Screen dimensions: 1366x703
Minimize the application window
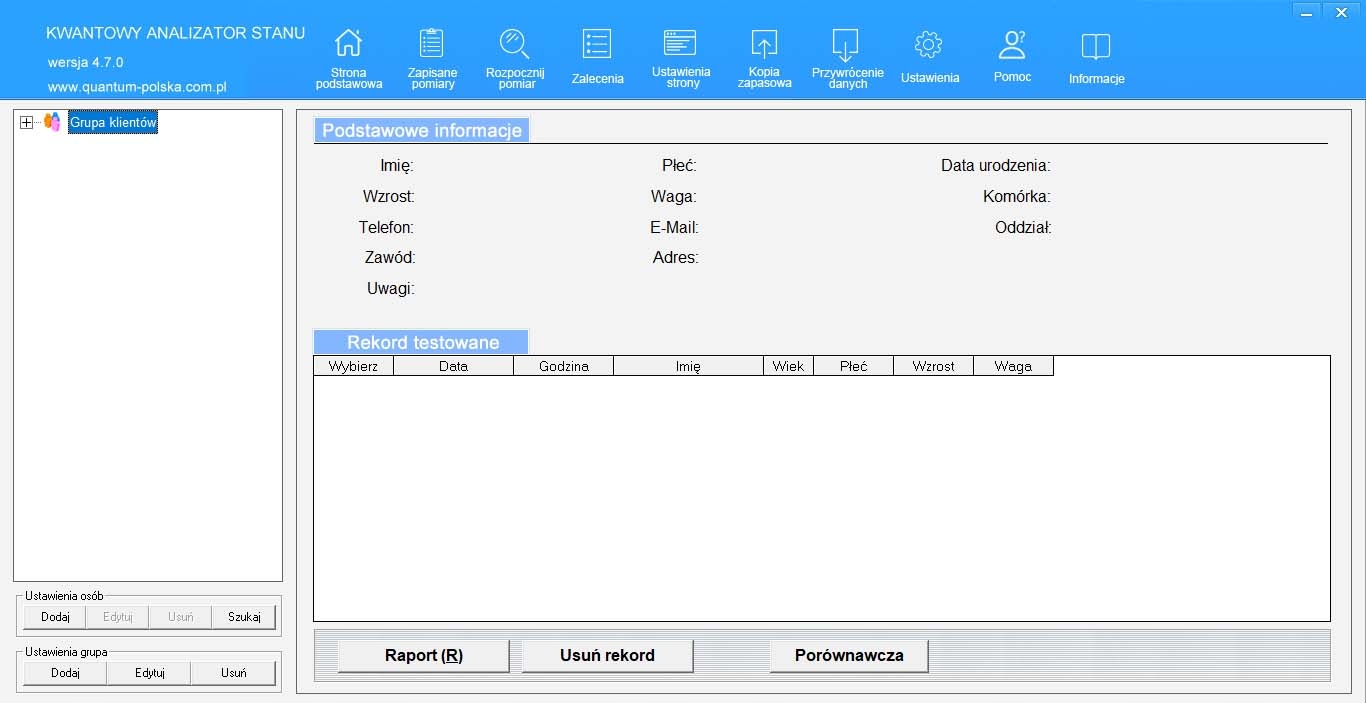(x=1308, y=11)
